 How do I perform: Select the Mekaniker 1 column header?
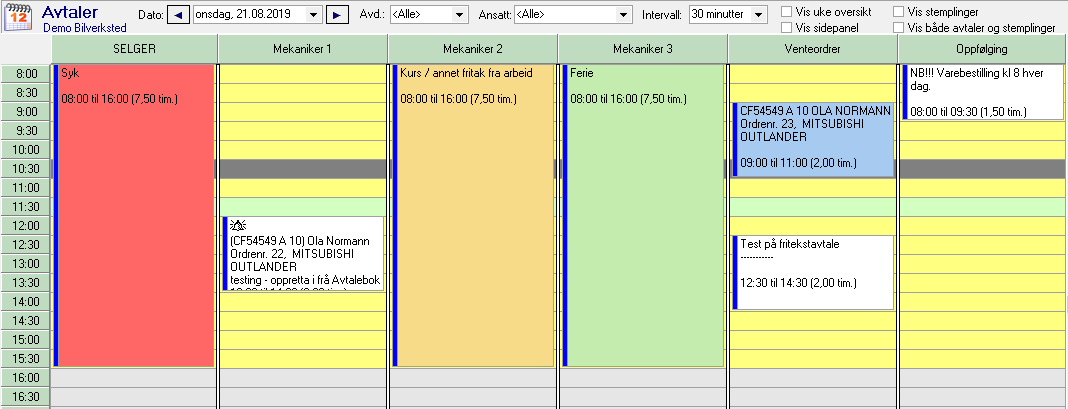[303, 49]
